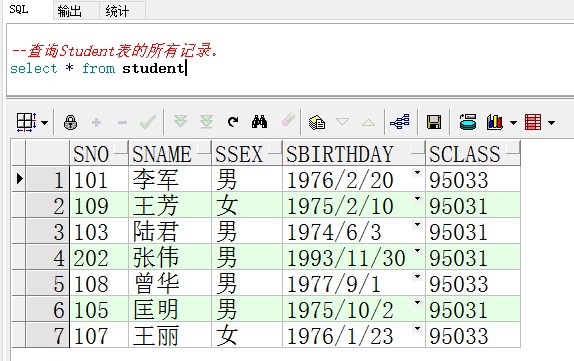The height and width of the screenshot is (361, 574).
Task: Click the query by example icon
Action: 317,122
